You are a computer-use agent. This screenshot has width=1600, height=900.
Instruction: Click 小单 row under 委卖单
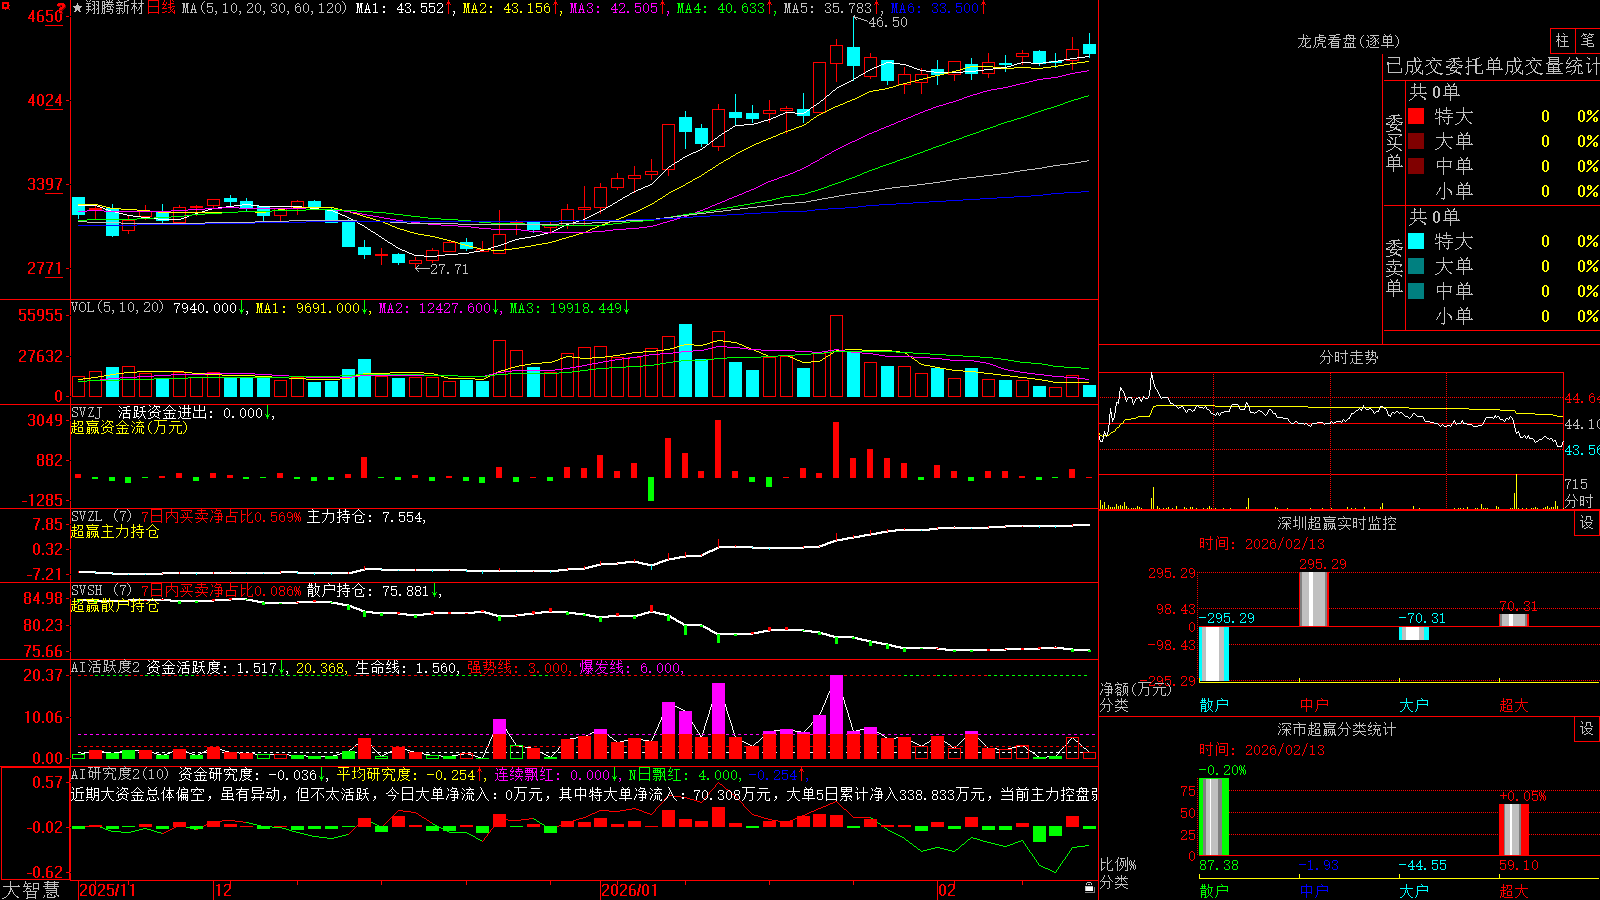[1503, 316]
